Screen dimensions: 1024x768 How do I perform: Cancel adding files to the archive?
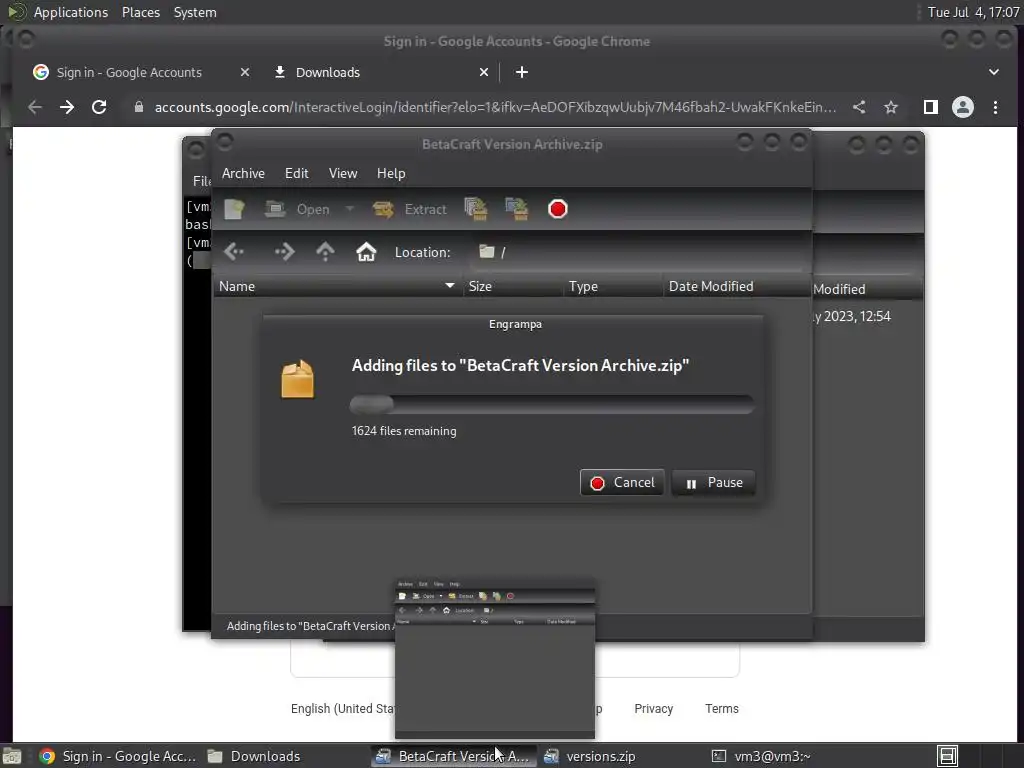[x=622, y=483]
